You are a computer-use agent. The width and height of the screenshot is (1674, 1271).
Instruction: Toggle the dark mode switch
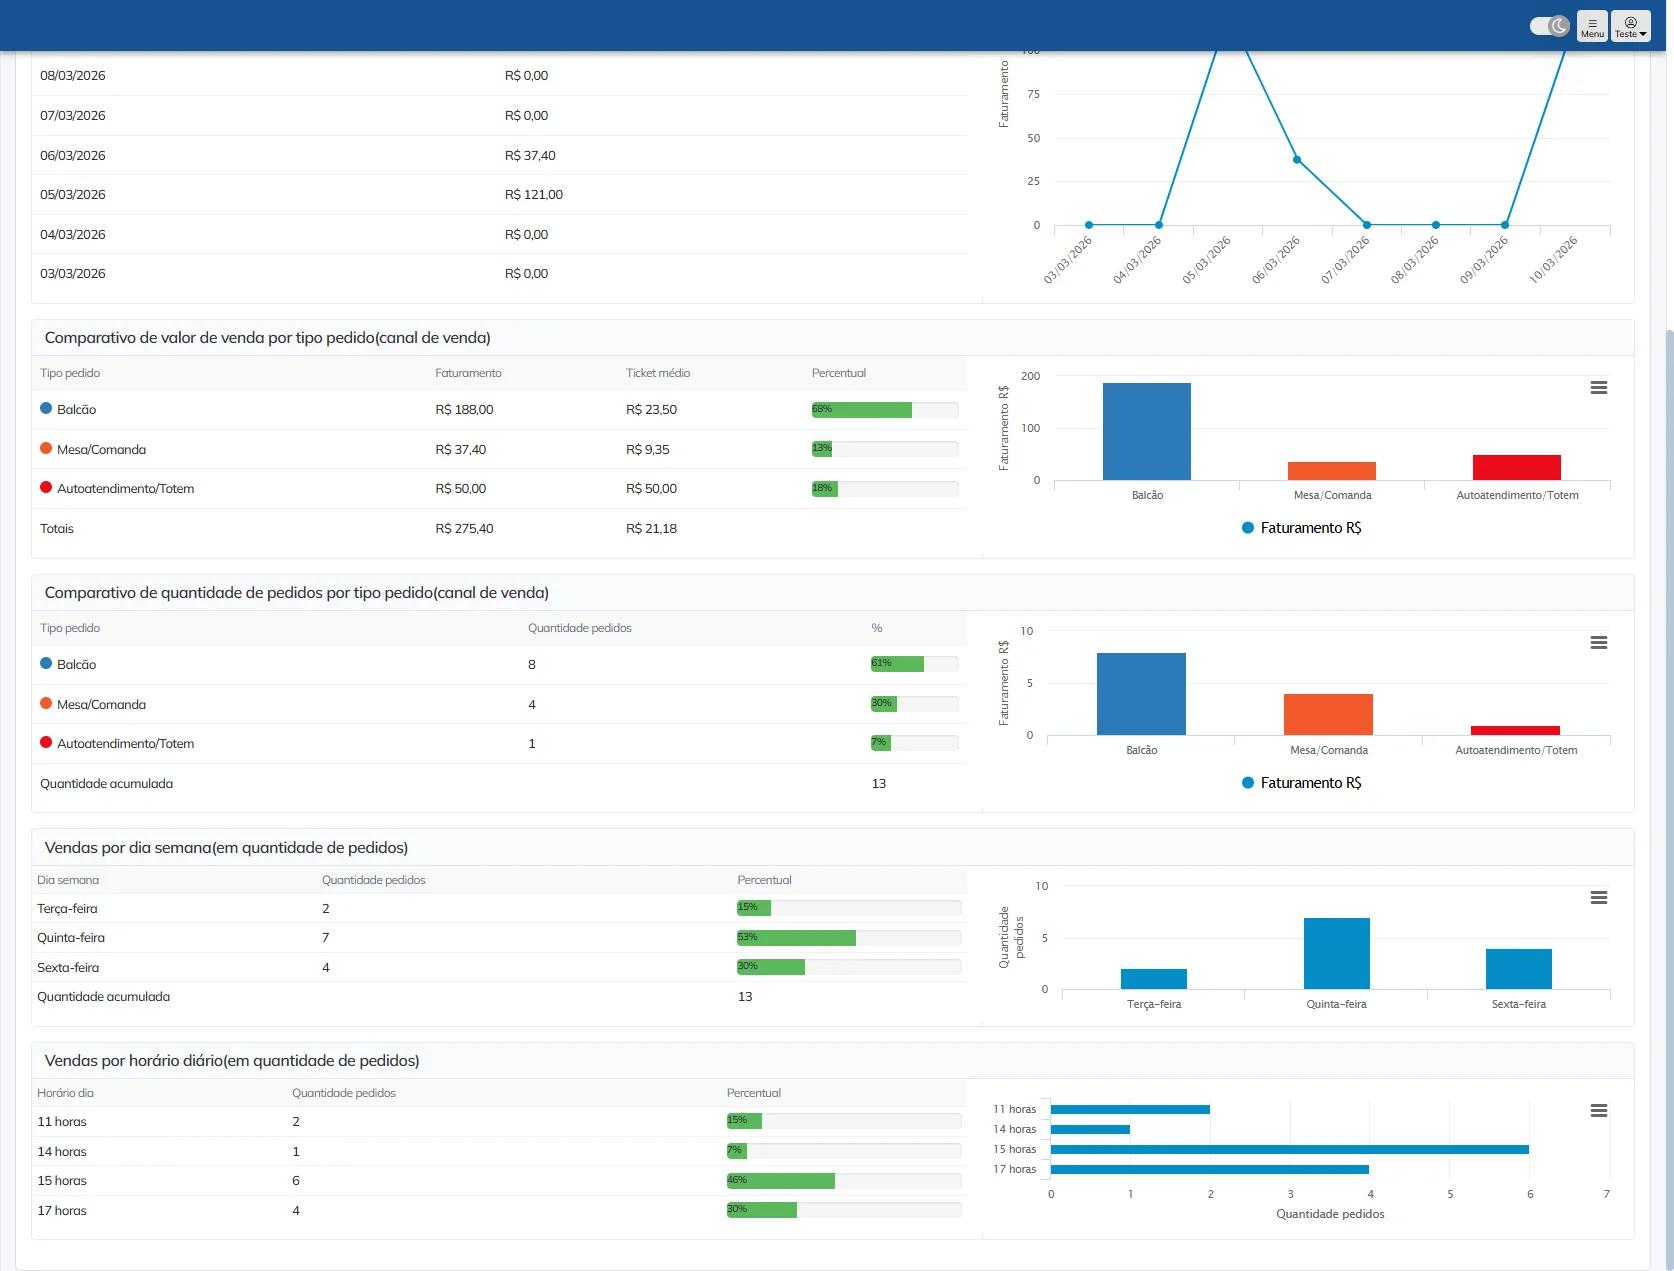pyautogui.click(x=1549, y=26)
